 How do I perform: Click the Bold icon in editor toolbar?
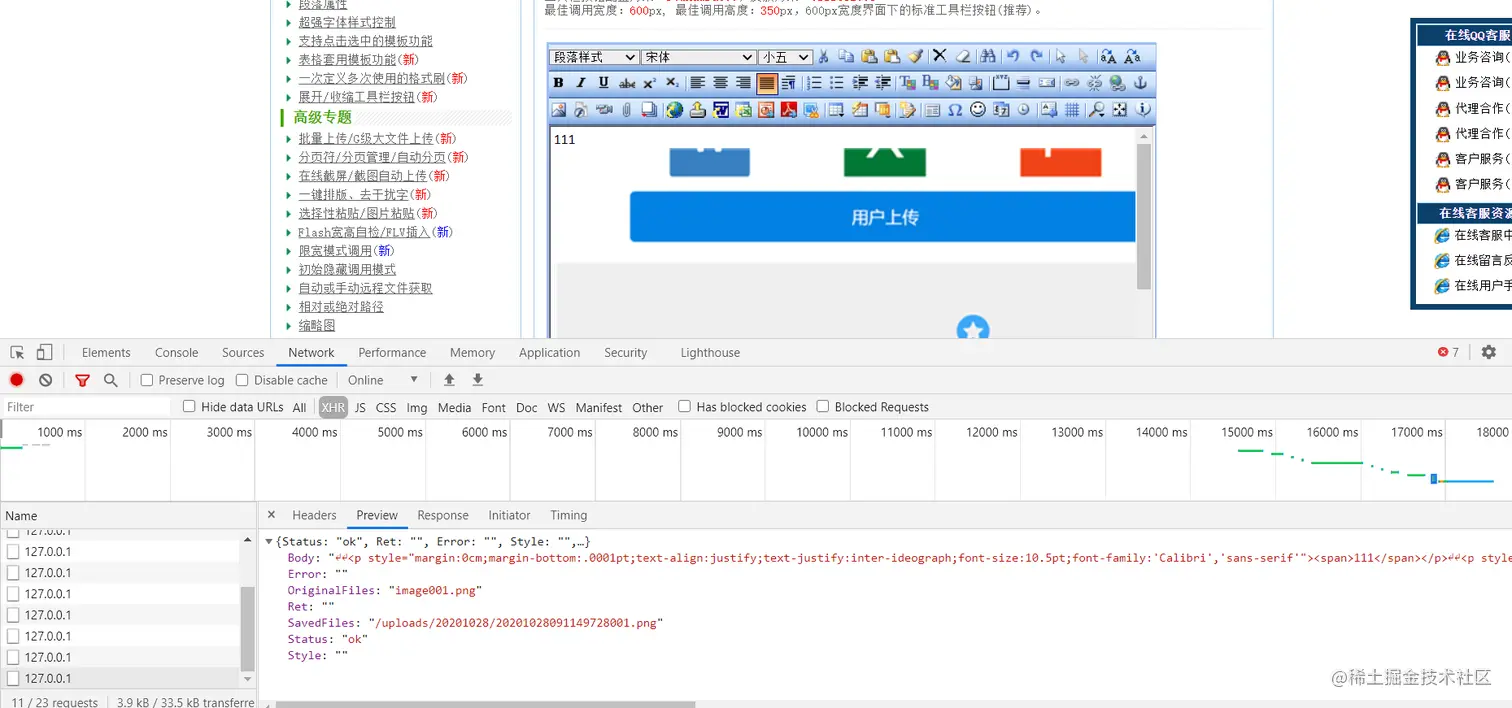[558, 83]
